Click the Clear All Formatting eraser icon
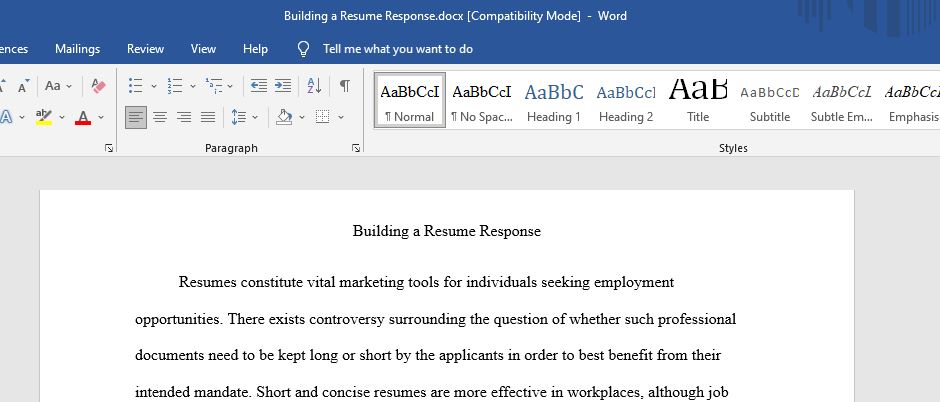The width and height of the screenshot is (940, 402). 99,86
